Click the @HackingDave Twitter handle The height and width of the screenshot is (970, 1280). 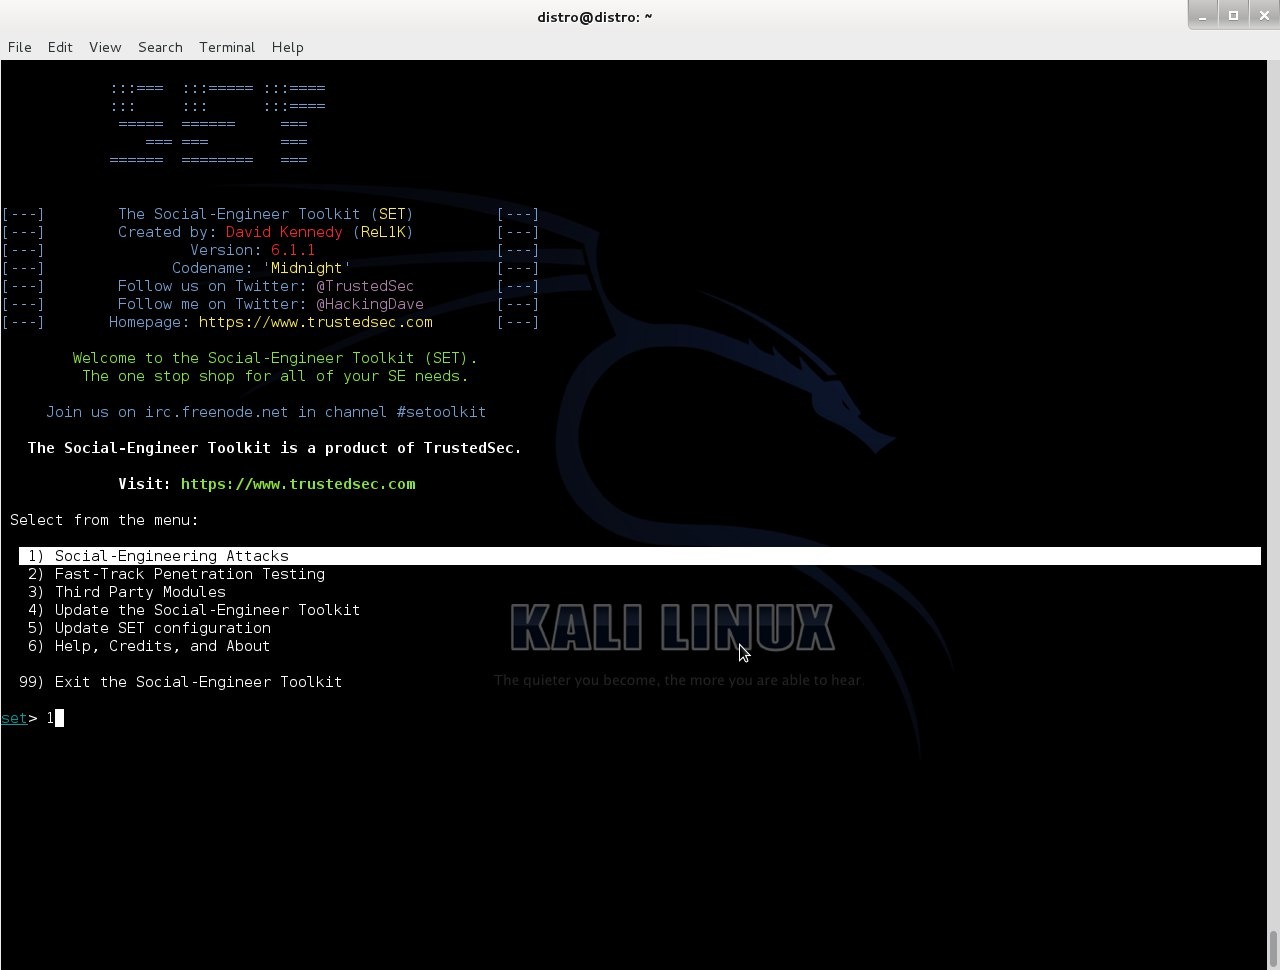click(370, 304)
